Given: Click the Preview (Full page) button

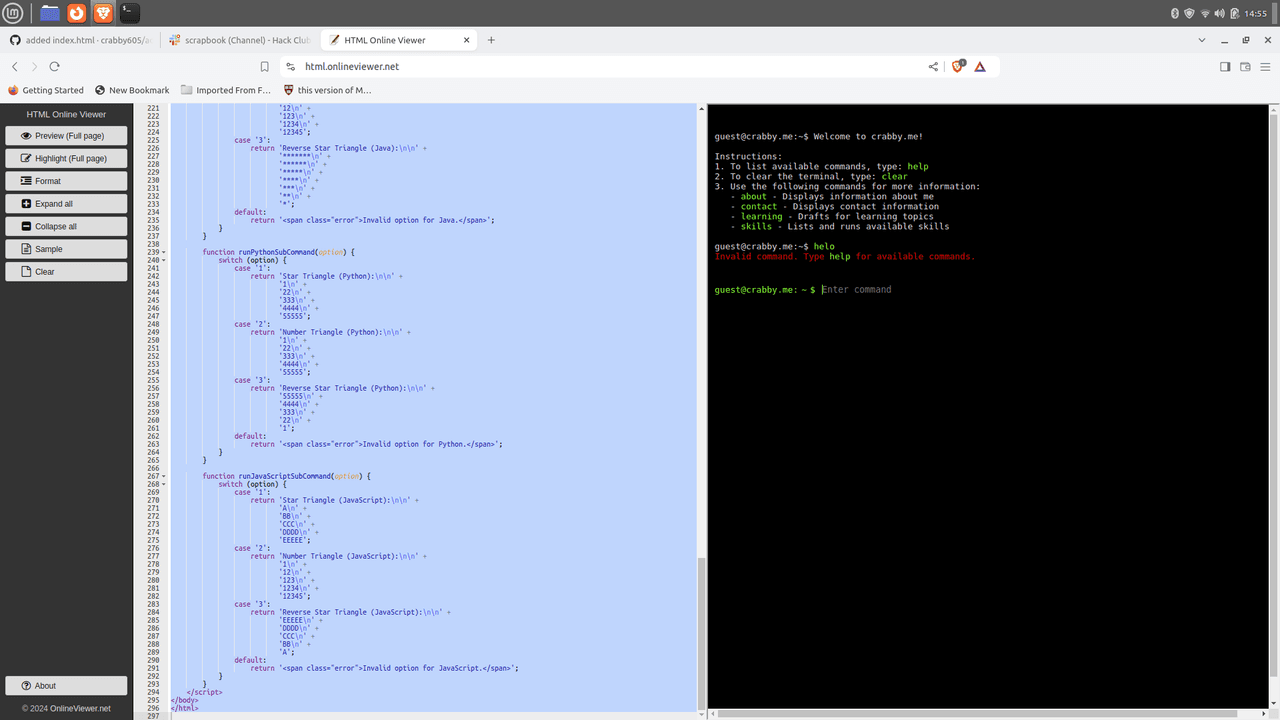Looking at the screenshot, I should click(67, 136).
